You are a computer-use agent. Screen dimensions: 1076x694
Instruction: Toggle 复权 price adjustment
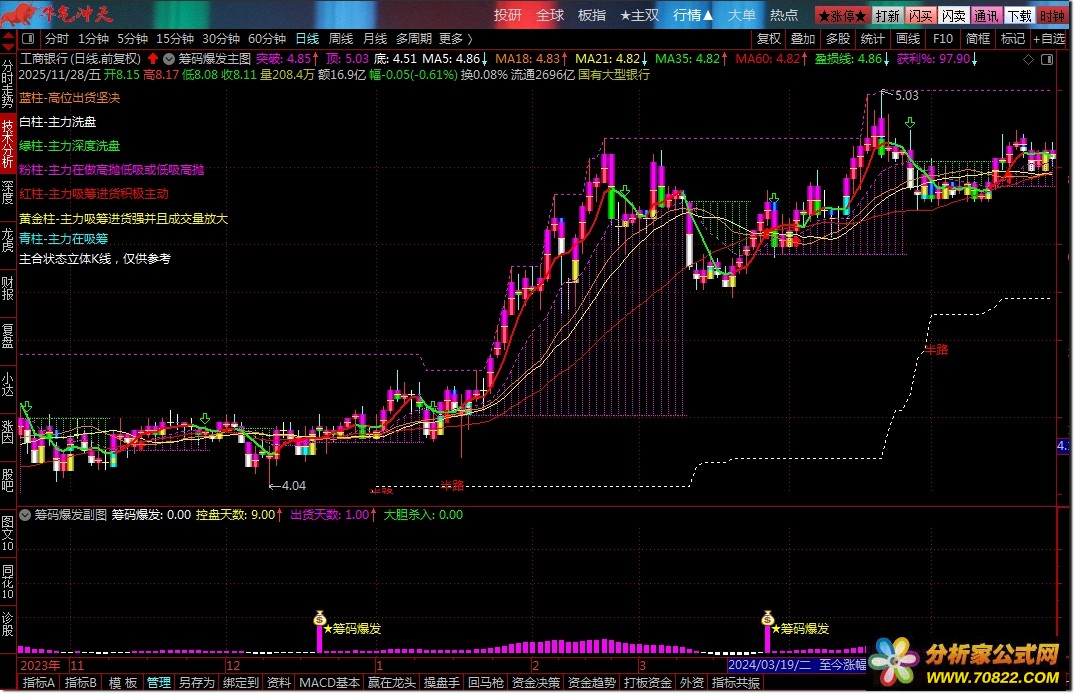pos(769,38)
